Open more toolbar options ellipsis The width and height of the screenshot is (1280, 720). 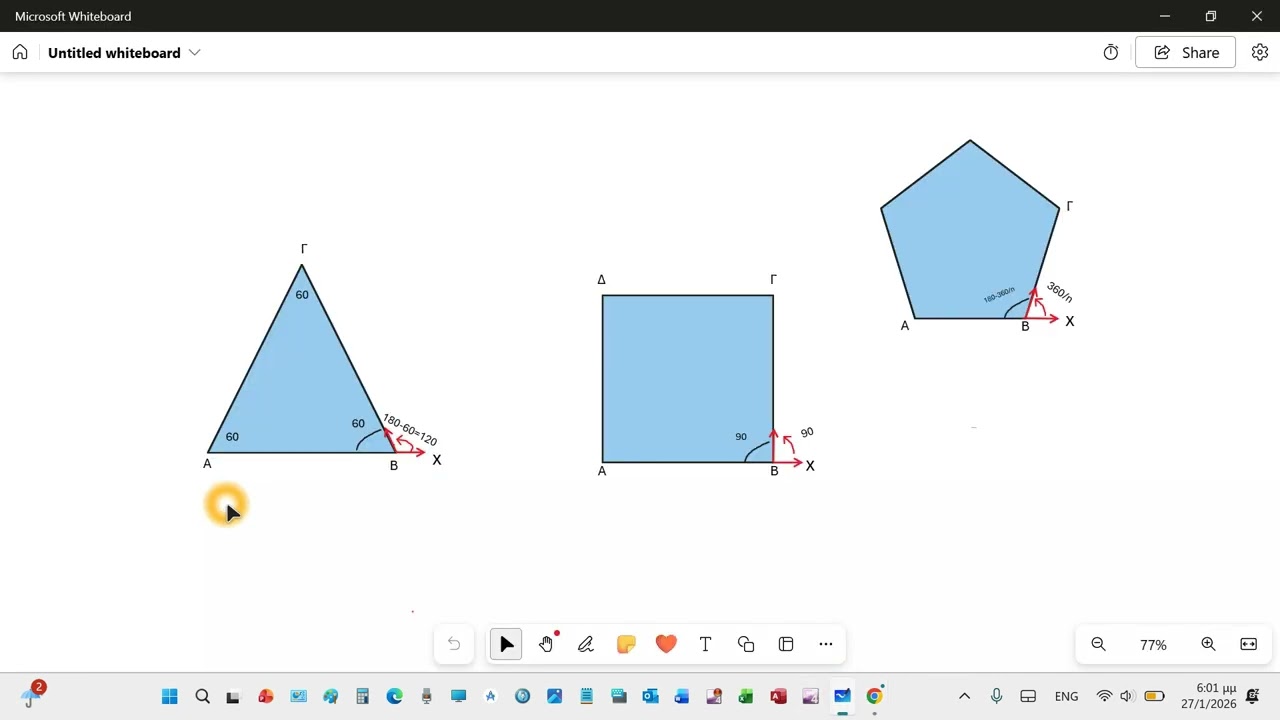tap(826, 644)
